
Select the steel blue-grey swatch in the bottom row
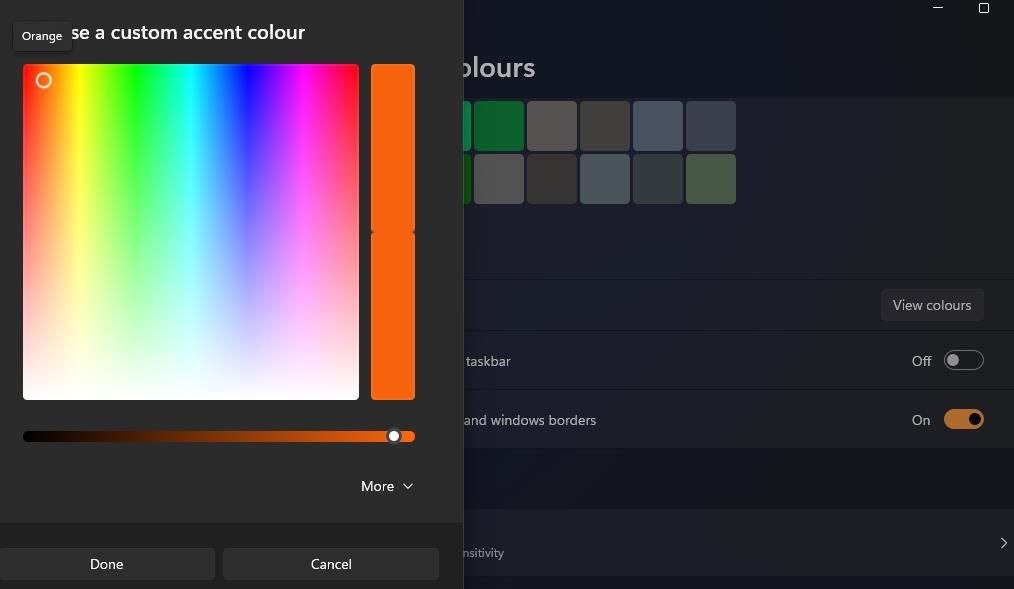605,178
